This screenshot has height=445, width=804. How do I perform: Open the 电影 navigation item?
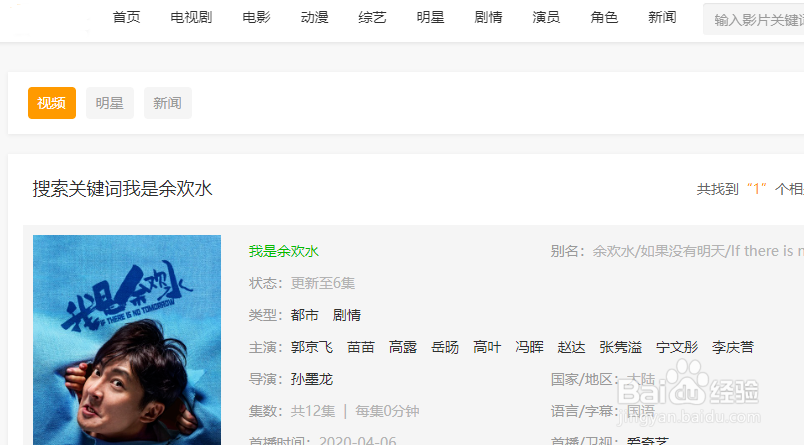tap(256, 17)
